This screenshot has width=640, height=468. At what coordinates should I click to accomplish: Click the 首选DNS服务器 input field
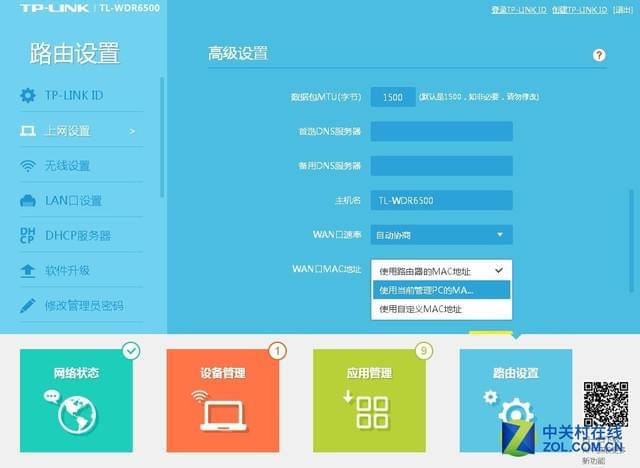coord(442,131)
